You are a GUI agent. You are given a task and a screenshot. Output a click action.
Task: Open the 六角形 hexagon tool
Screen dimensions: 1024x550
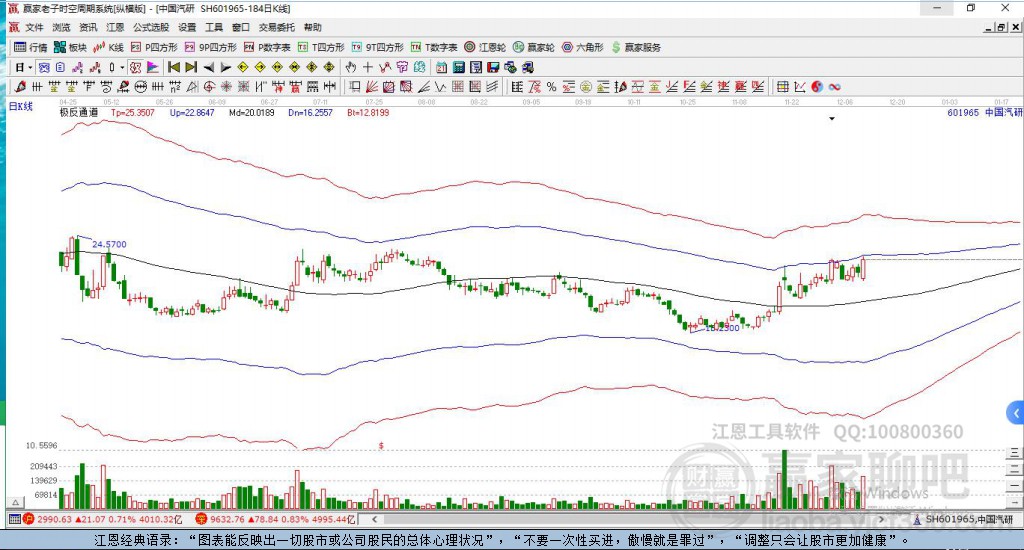pyautogui.click(x=583, y=47)
